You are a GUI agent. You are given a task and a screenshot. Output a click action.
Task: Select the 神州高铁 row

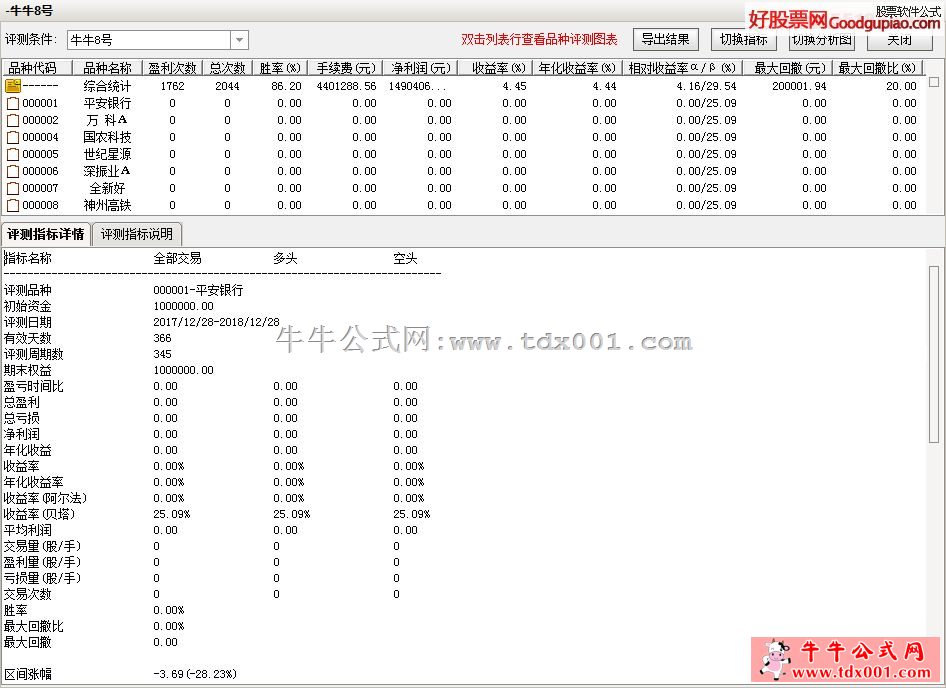[463, 205]
